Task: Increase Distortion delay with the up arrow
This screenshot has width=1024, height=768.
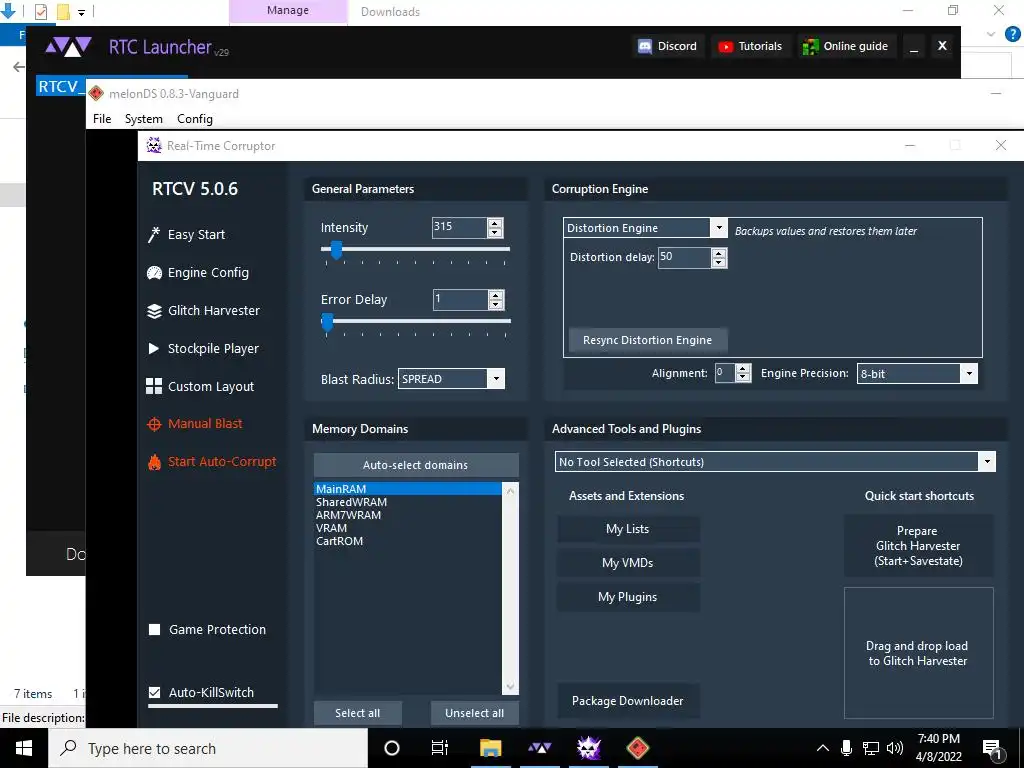Action: click(x=719, y=253)
